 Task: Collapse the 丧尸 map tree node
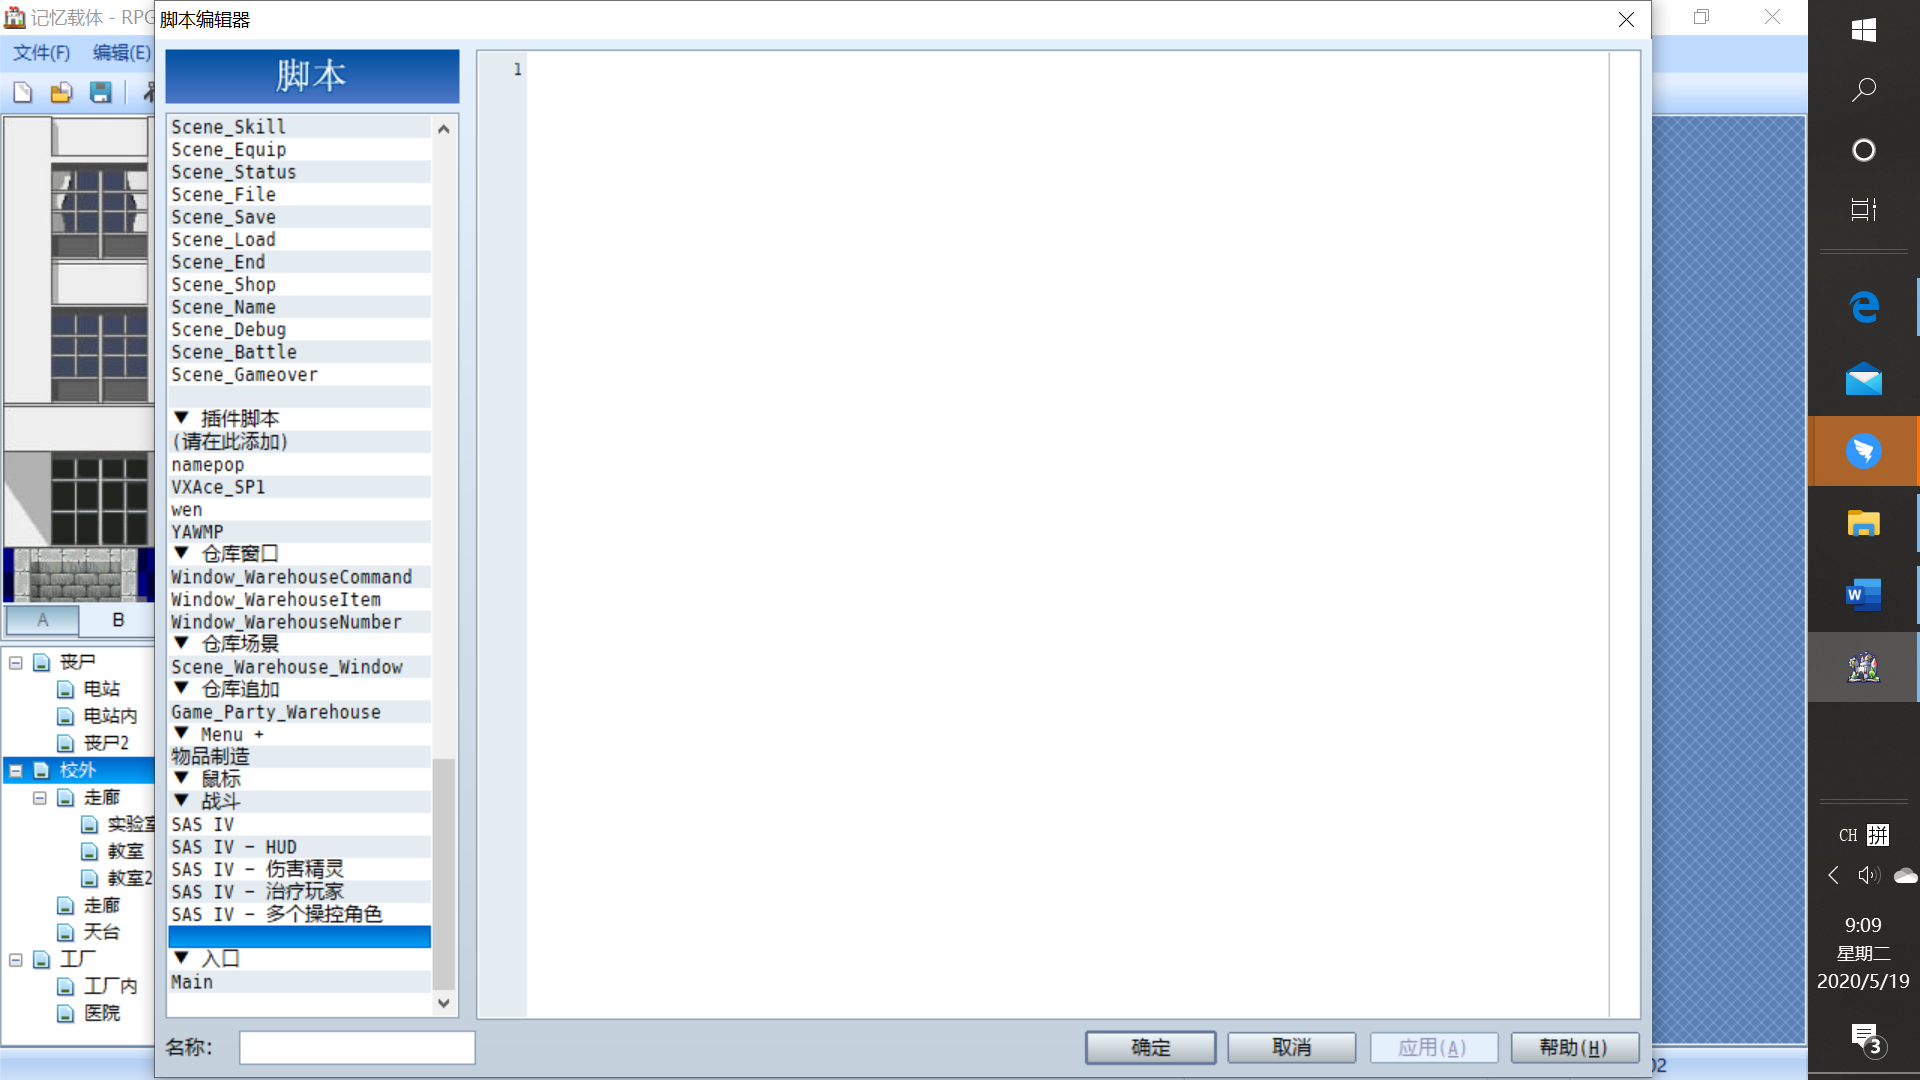(16, 662)
